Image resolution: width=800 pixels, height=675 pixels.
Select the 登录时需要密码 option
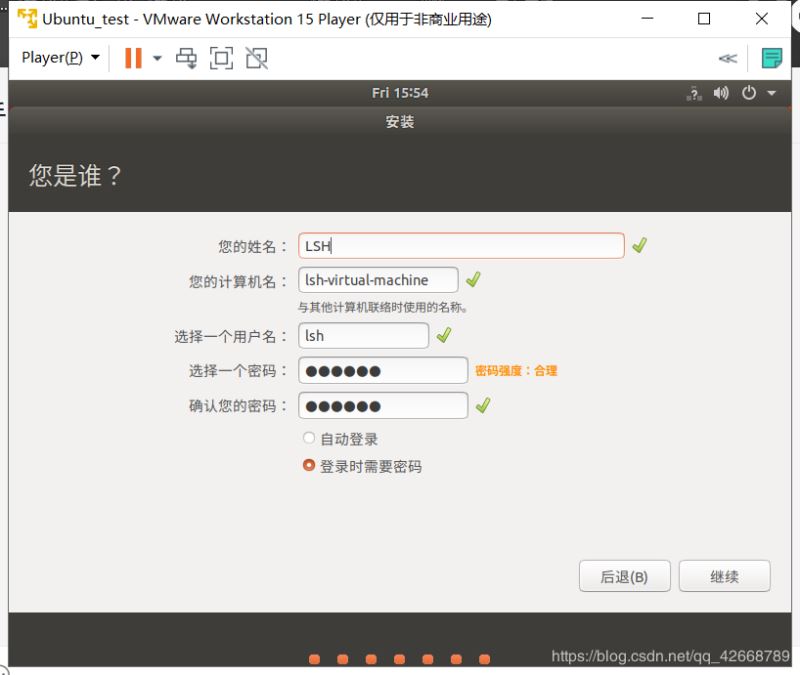tap(309, 464)
